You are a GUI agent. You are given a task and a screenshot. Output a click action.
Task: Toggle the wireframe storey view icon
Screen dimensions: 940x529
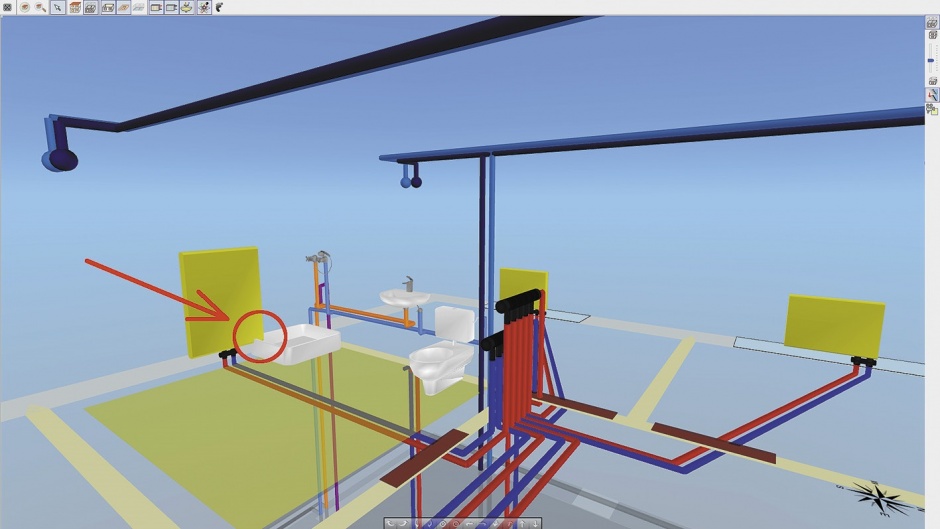[x=91, y=7]
